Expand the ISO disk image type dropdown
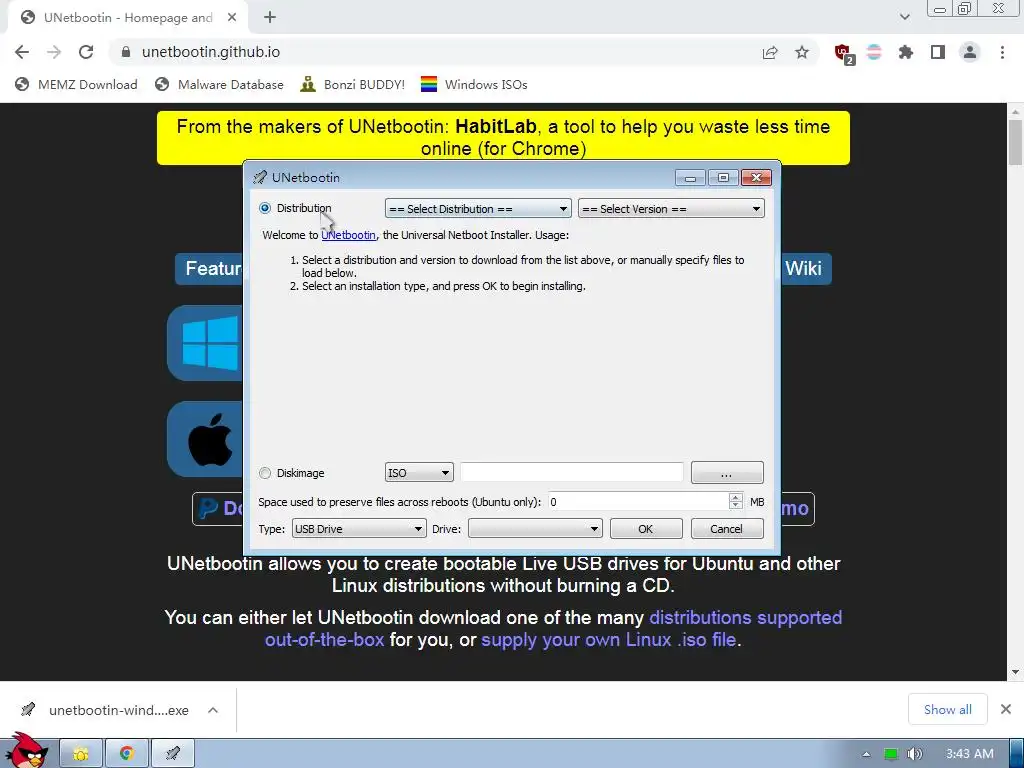 [x=419, y=473]
